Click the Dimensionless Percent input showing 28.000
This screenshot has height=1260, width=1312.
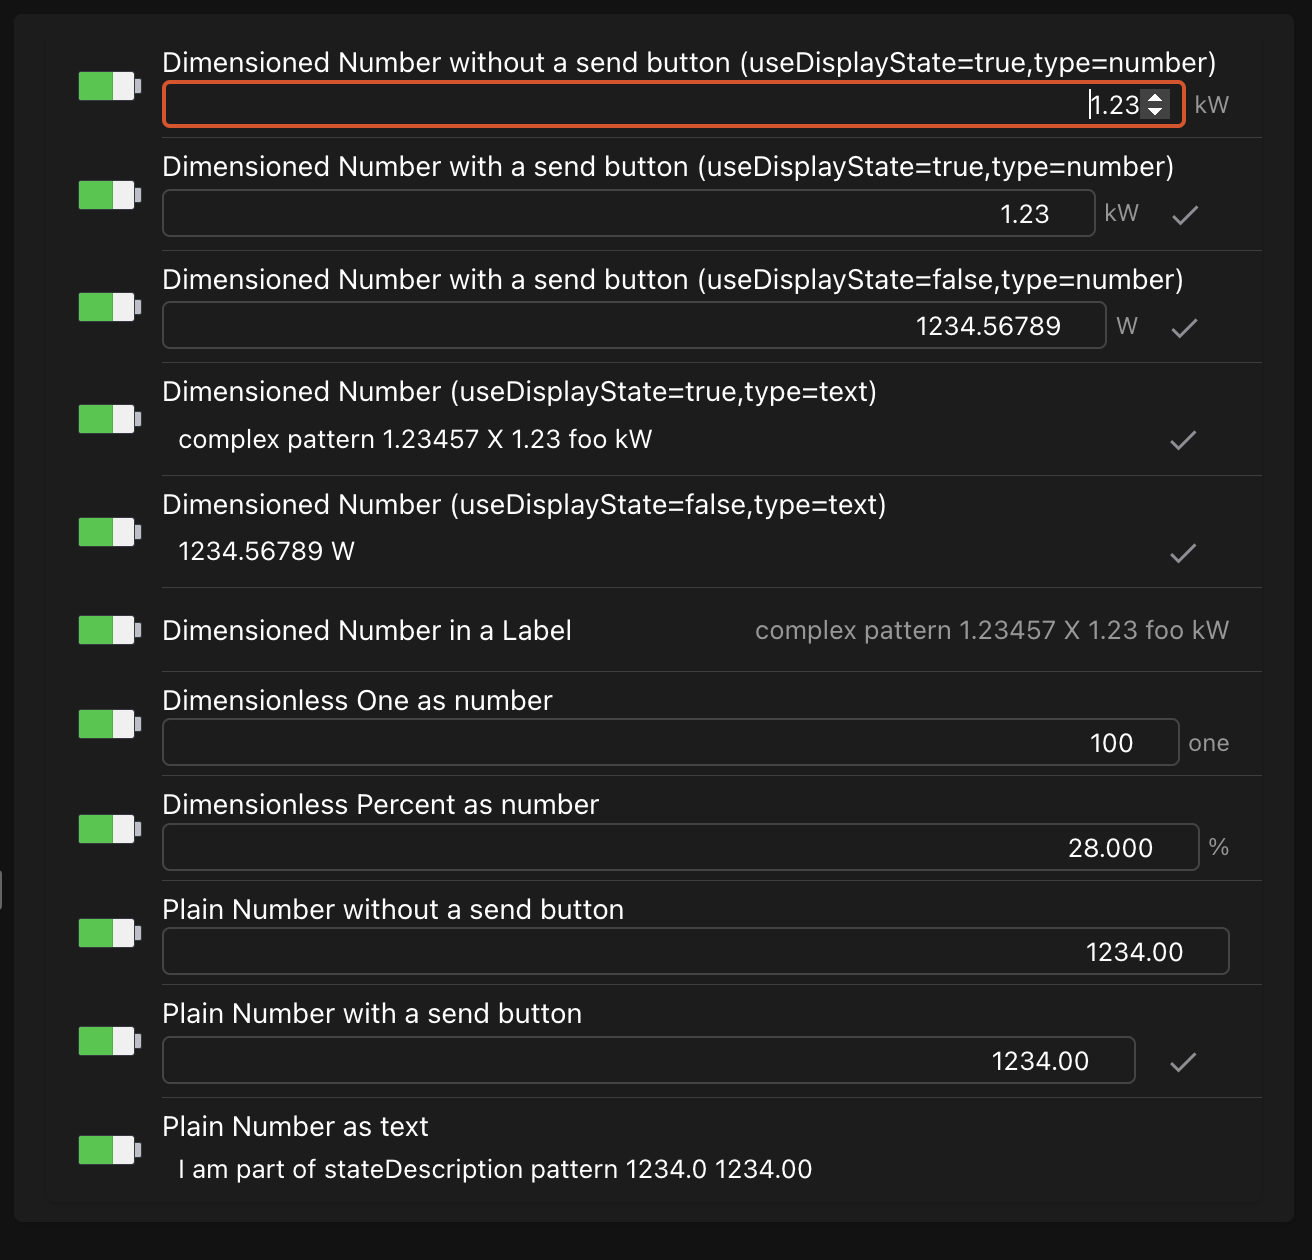[680, 848]
